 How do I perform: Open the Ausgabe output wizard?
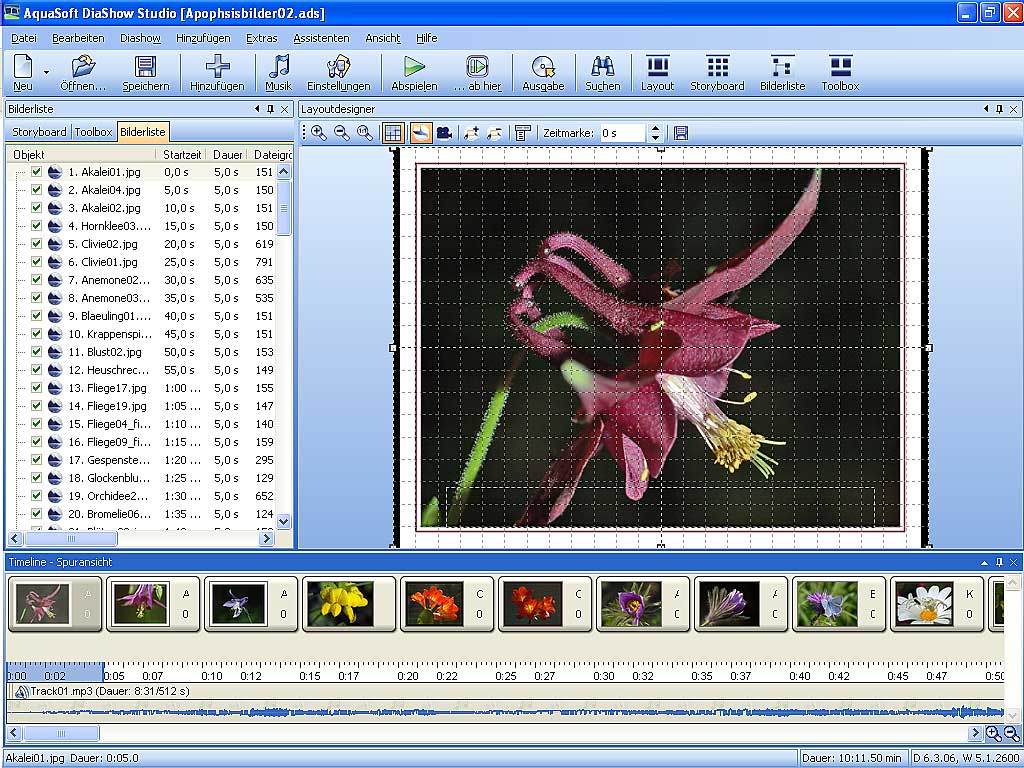pos(543,73)
